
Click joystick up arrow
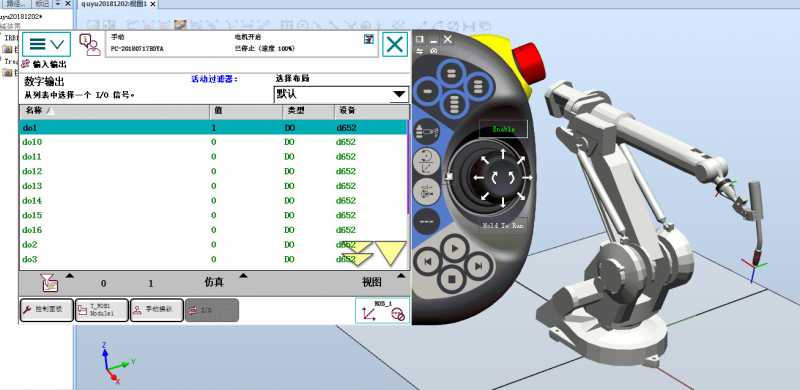(x=503, y=154)
